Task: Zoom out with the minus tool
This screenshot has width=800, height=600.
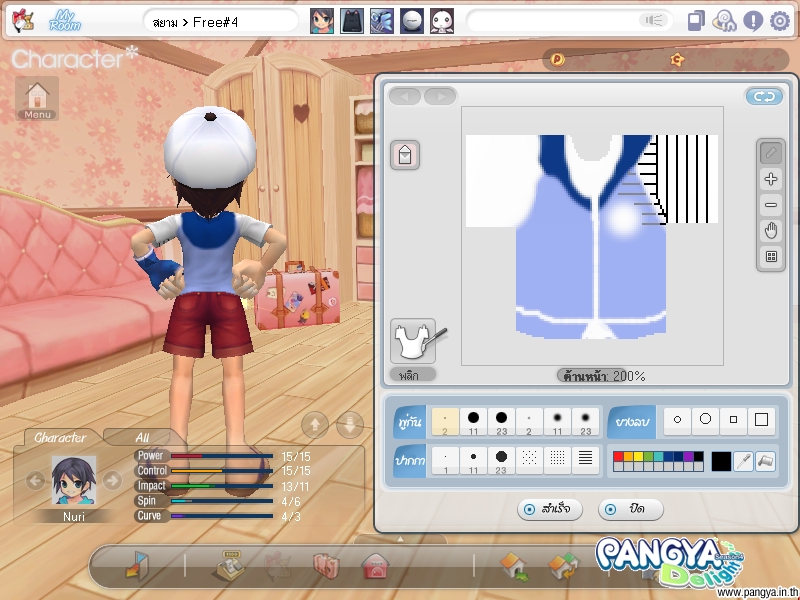Action: coord(771,205)
